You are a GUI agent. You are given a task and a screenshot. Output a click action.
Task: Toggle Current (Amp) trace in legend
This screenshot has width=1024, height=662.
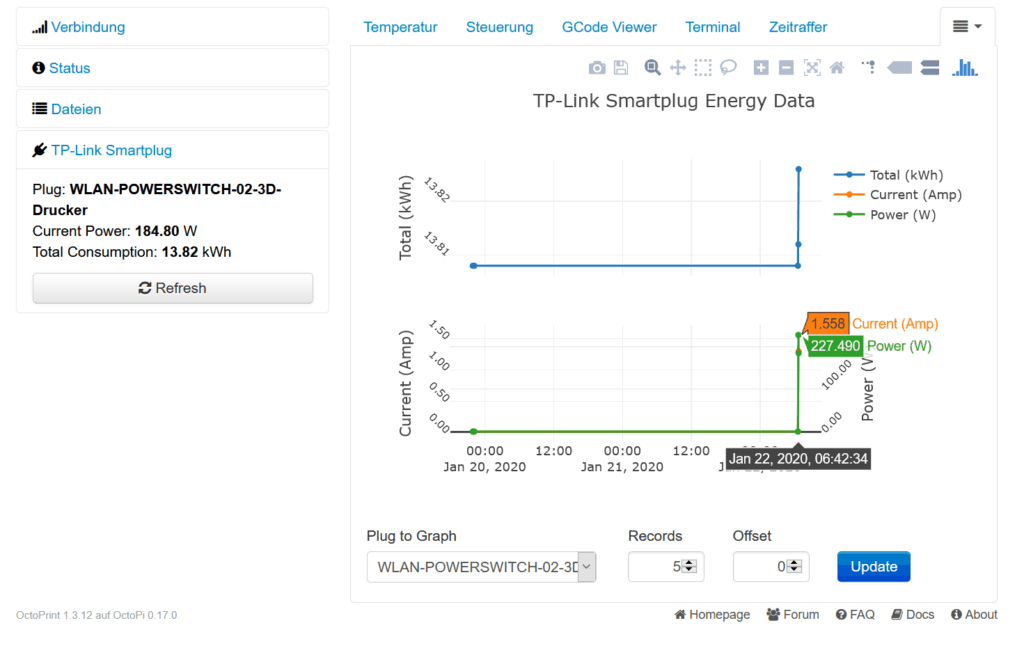pyautogui.click(x=898, y=195)
